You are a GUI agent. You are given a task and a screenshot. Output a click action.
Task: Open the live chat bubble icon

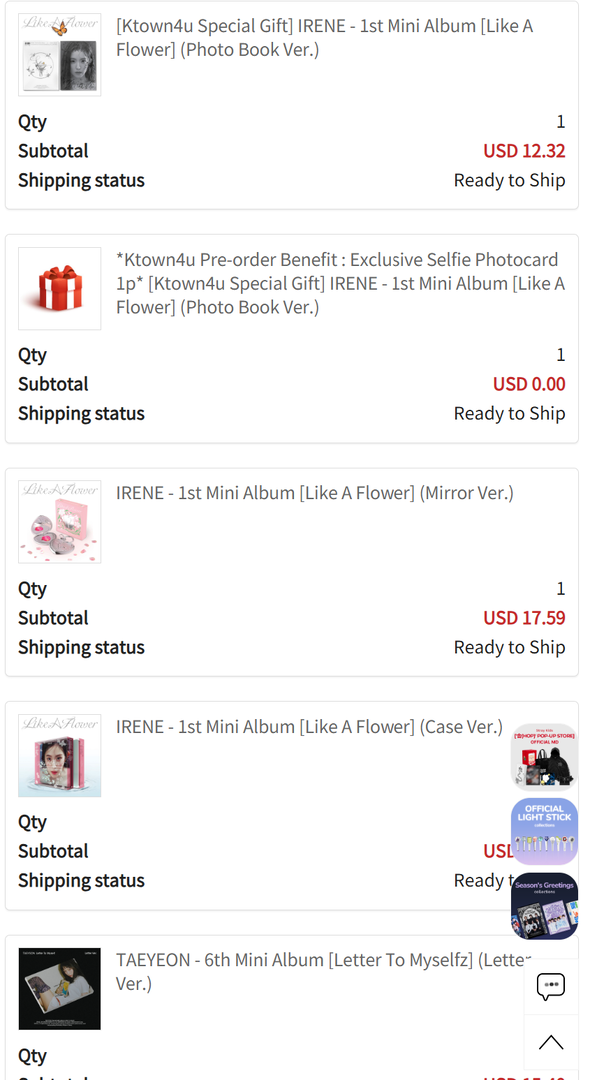(551, 986)
